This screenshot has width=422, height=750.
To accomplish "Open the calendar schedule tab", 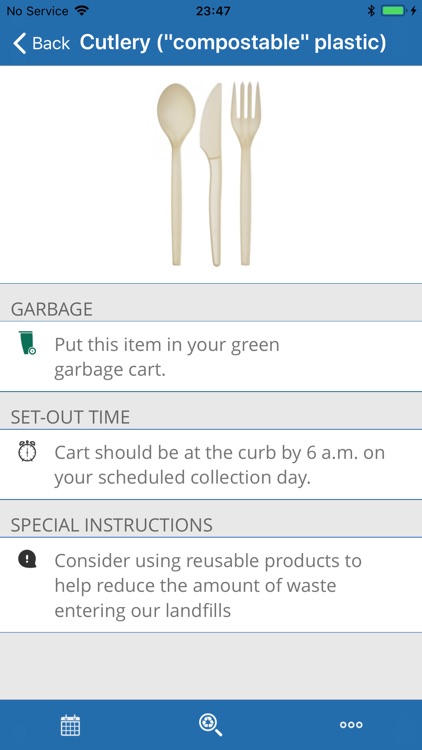I will click(70, 725).
